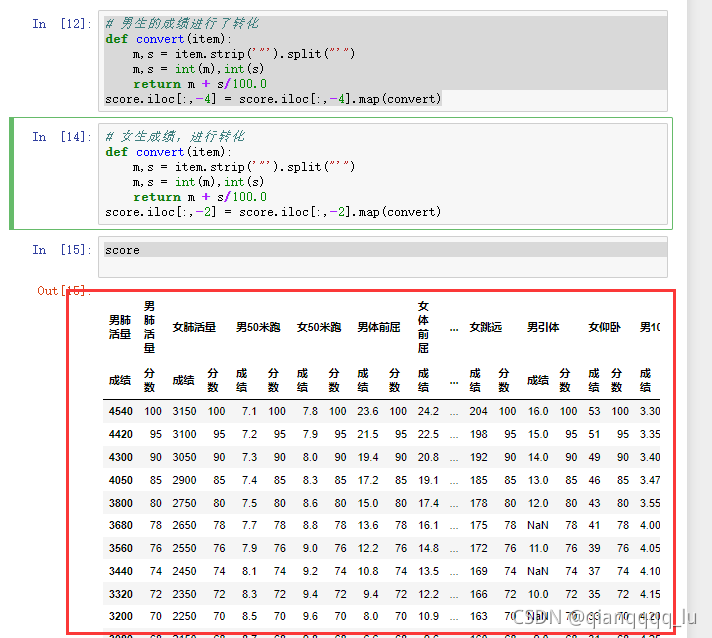Image resolution: width=712 pixels, height=638 pixels.
Task: Click the cell with value 14.8
Action: (428, 549)
